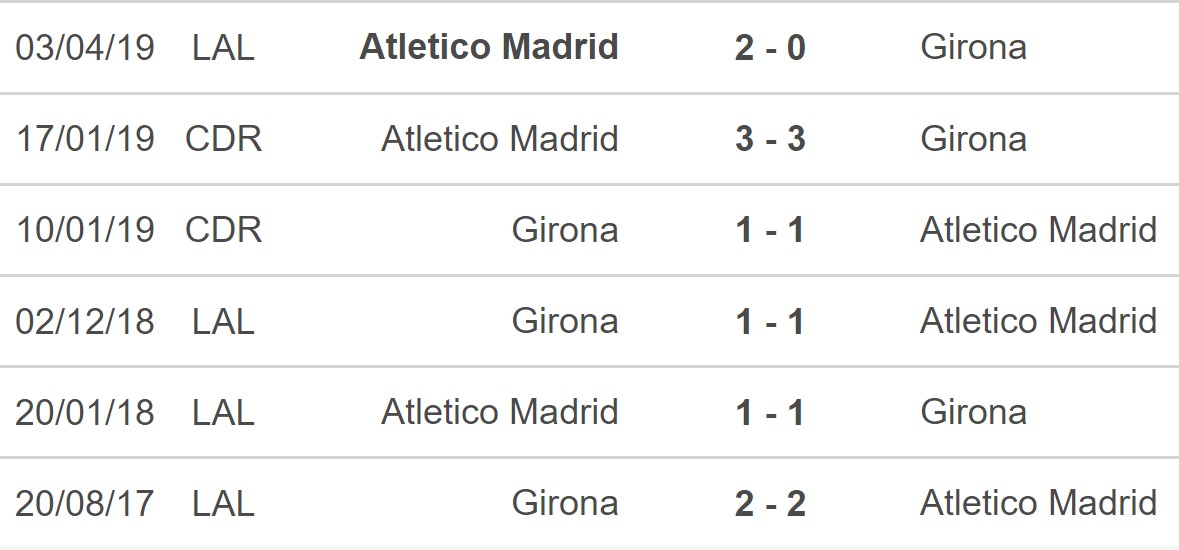This screenshot has height=550, width=1179.
Task: Click Atletico Madrid in the 20/01/18 row
Action: coord(500,412)
